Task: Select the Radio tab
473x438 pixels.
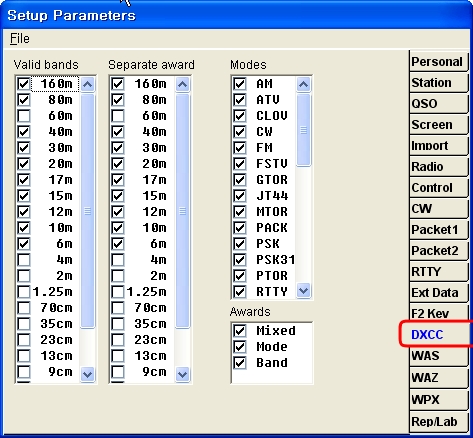Action: click(x=438, y=167)
